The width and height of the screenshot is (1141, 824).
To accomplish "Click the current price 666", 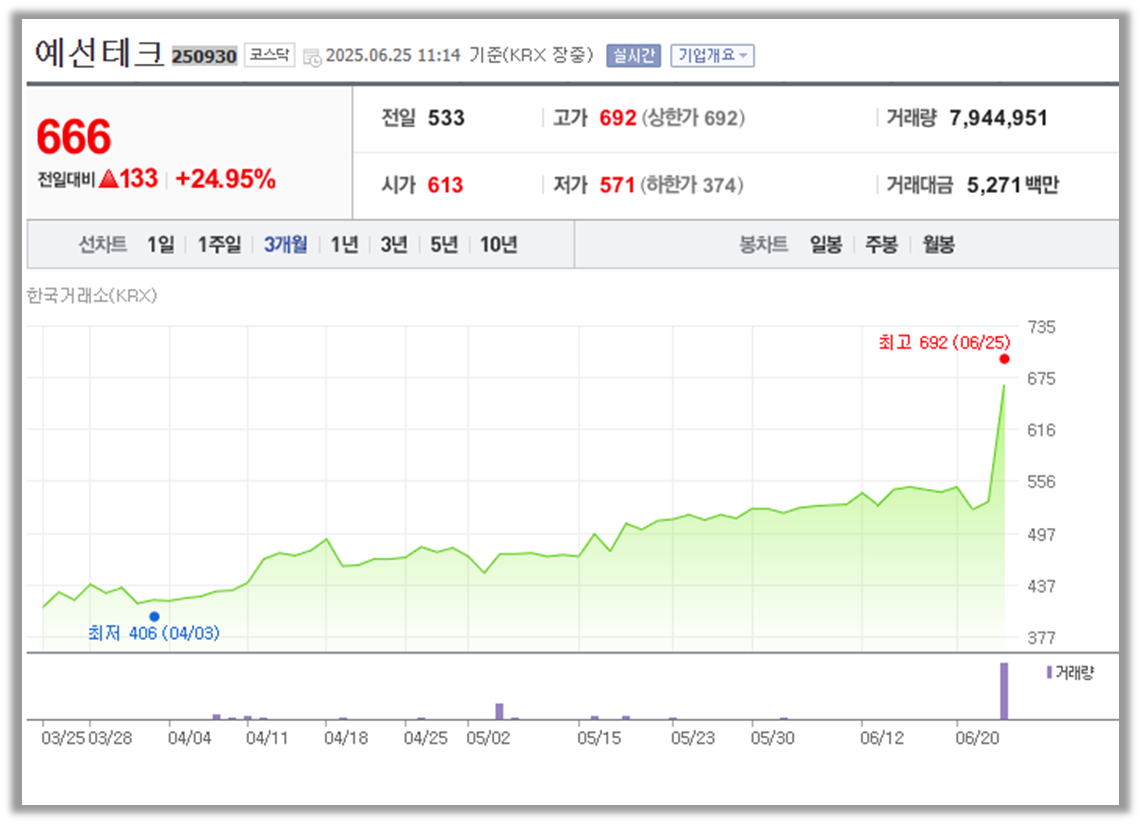I will (x=73, y=137).
